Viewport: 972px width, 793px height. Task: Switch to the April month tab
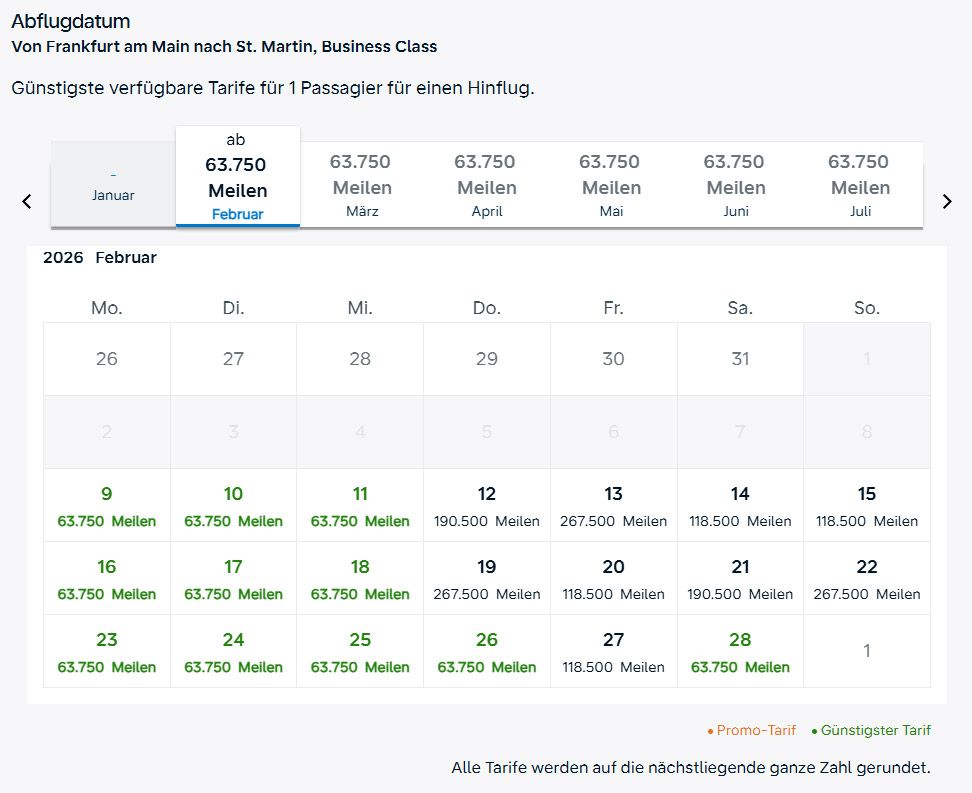485,185
